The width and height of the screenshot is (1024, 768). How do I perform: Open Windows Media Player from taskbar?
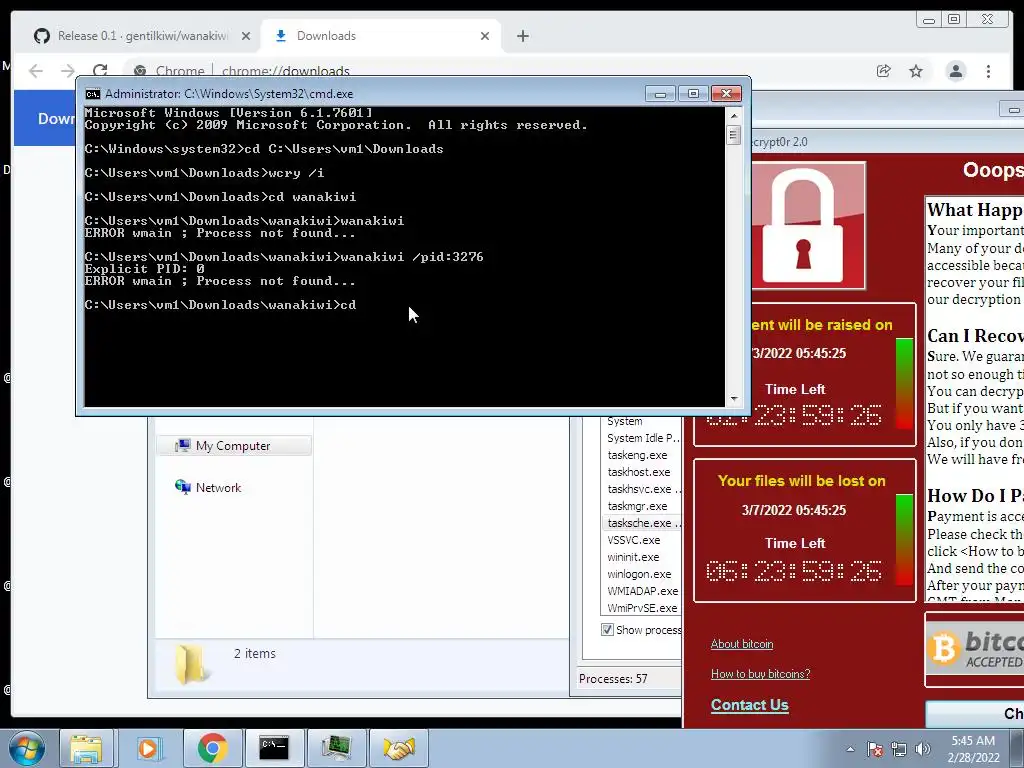pyautogui.click(x=148, y=748)
